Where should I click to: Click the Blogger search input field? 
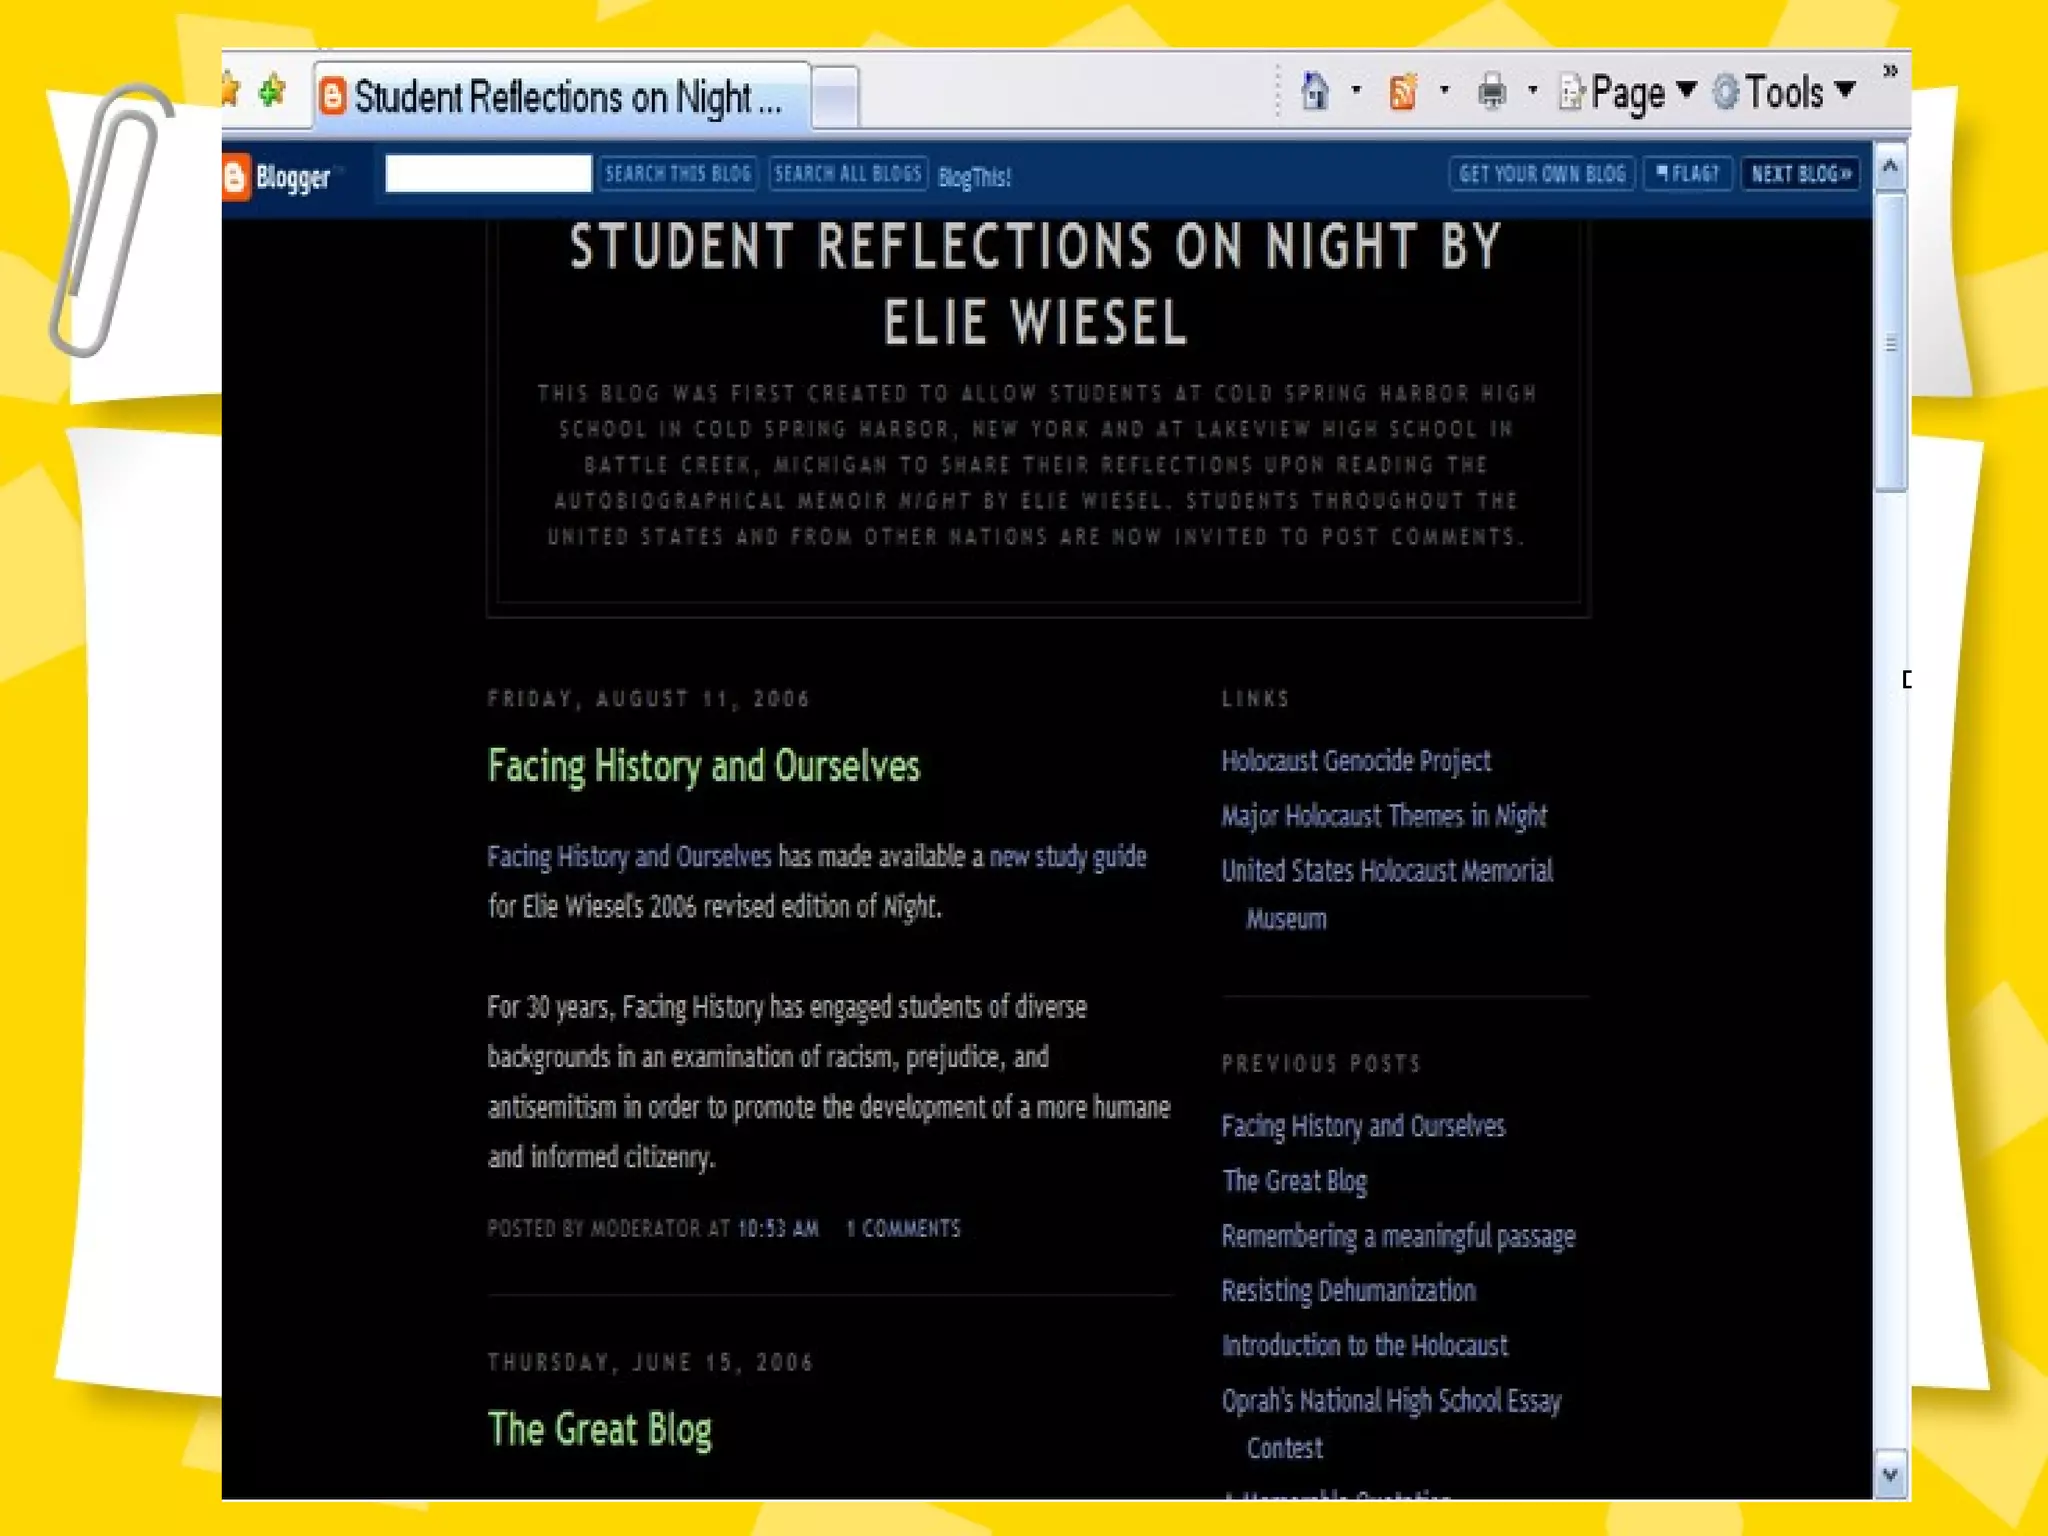tap(488, 174)
